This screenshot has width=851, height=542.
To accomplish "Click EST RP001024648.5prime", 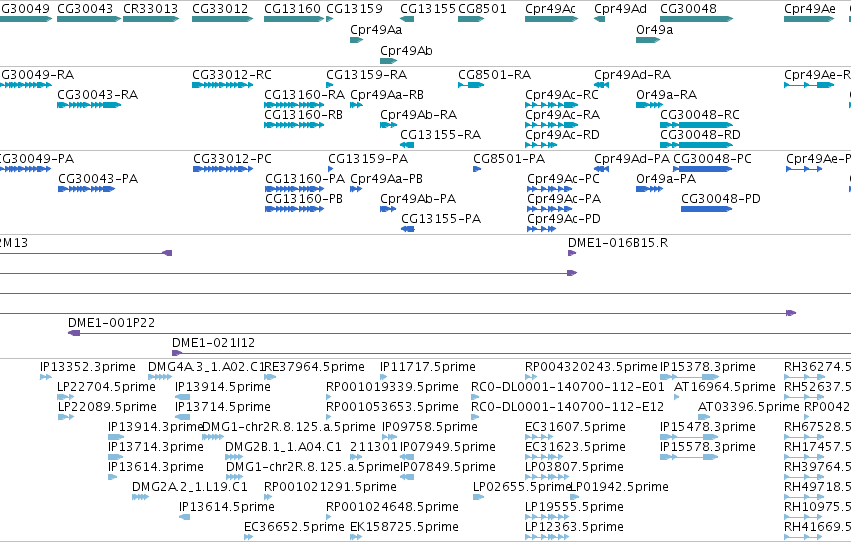I will (329, 517).
